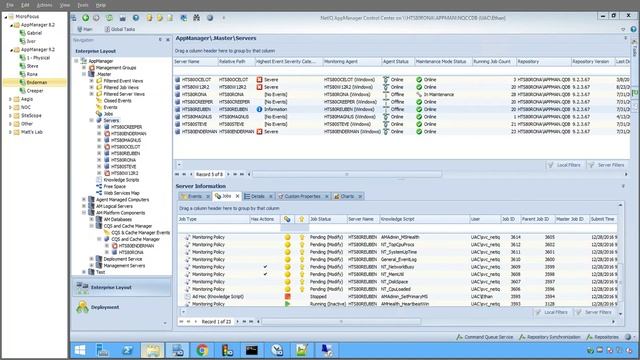Click the yellow pending icon for AMAdmin_MSHealth job
The width and height of the screenshot is (640, 360).
287,237
